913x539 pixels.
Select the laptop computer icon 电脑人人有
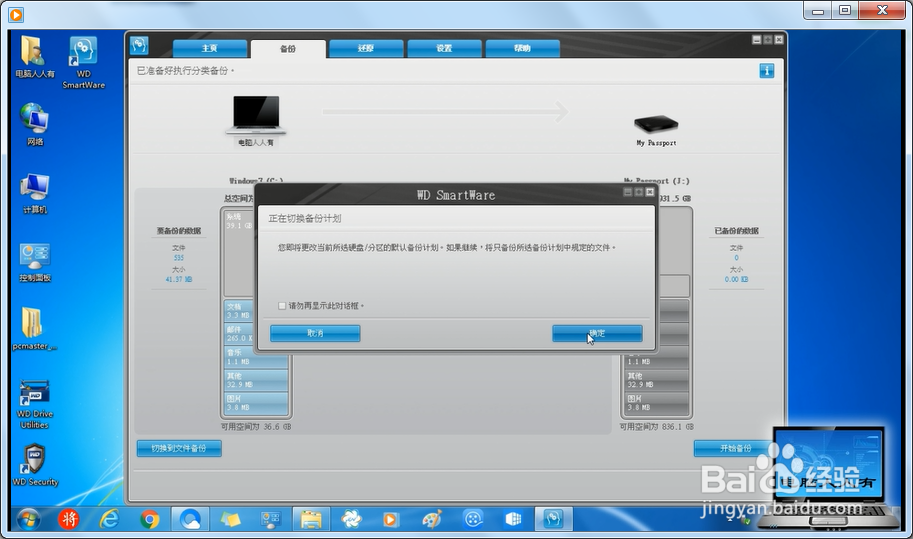[x=256, y=121]
